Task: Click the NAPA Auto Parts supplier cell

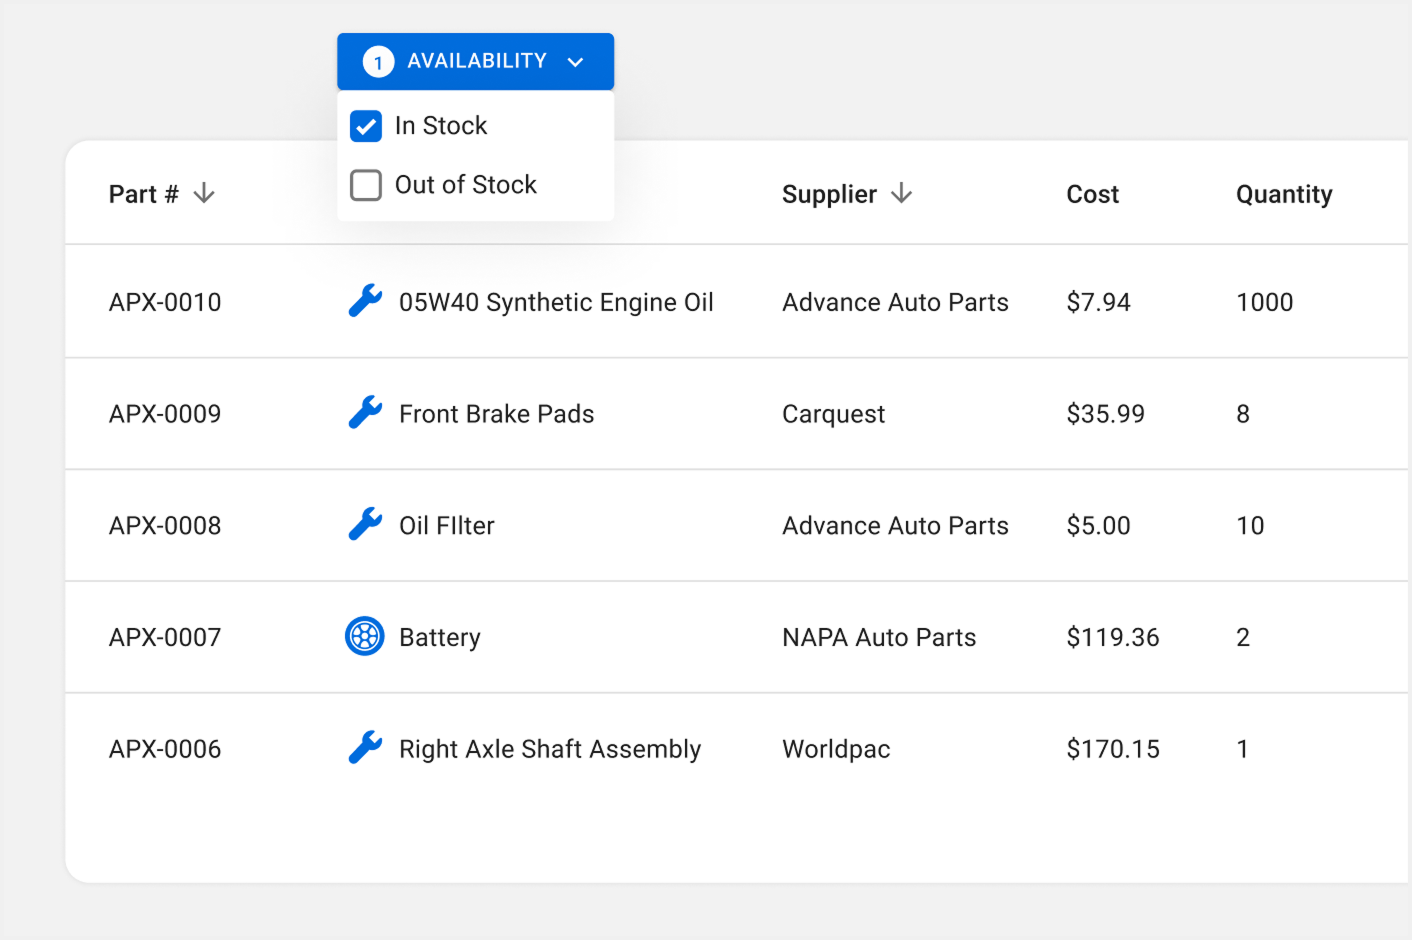Action: pos(879,637)
